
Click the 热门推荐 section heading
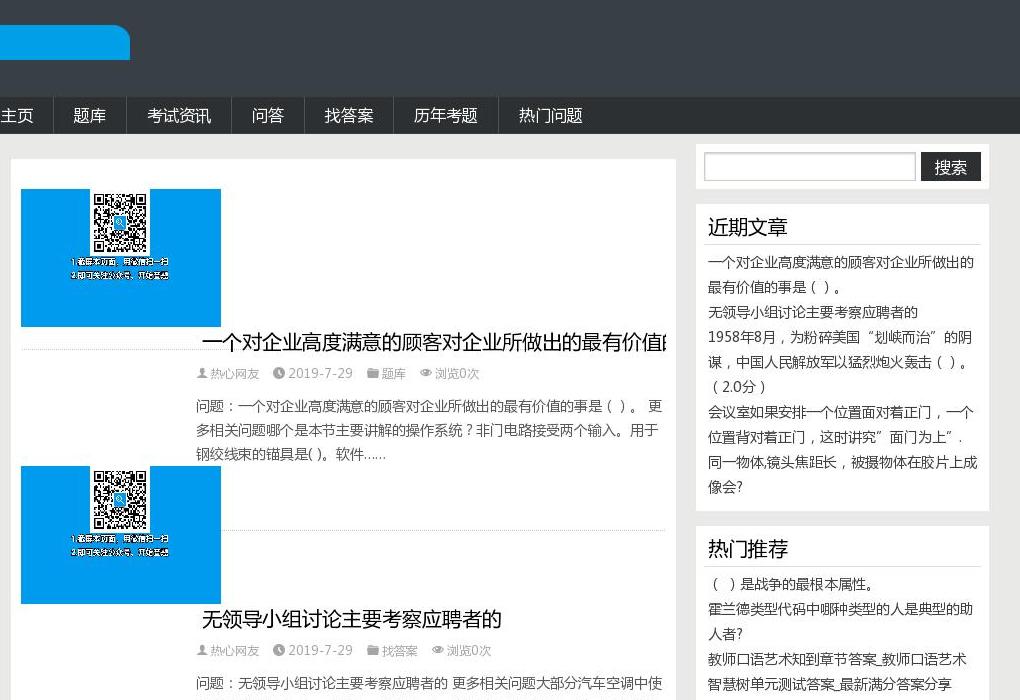click(x=747, y=549)
